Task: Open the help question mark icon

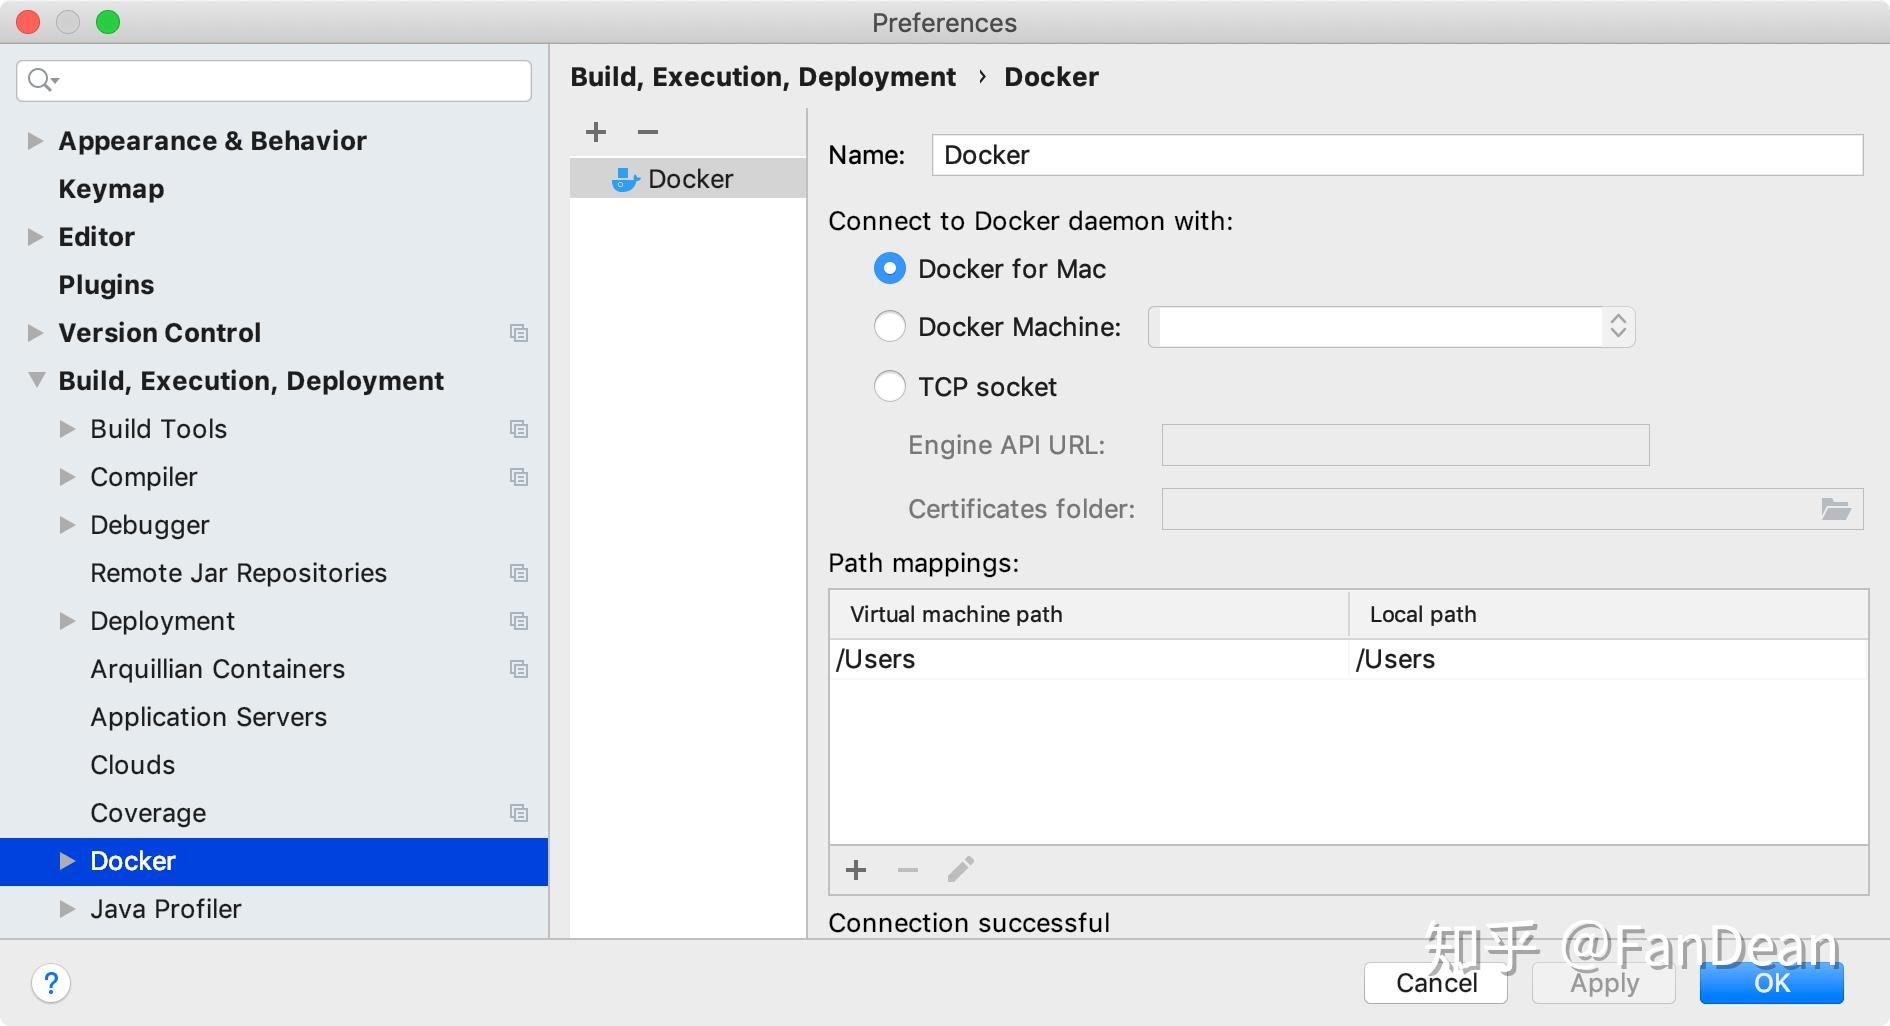Action: pos(49,983)
